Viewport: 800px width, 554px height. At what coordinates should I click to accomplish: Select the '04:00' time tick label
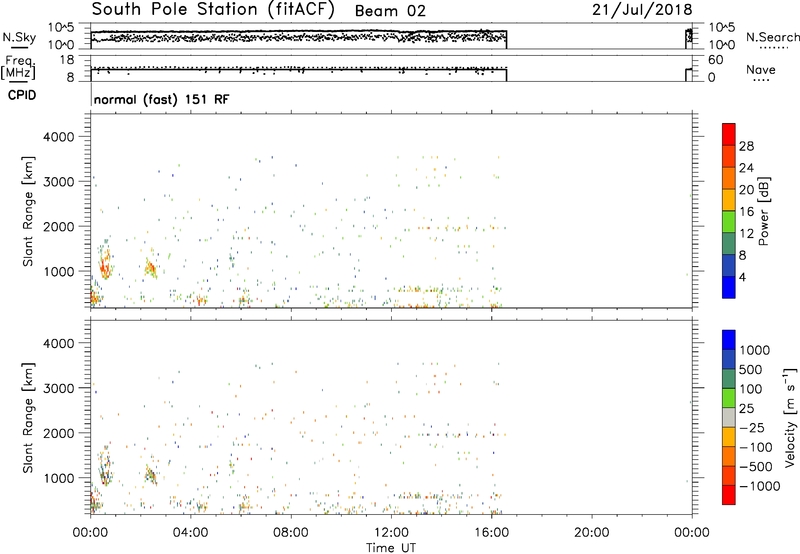(x=190, y=533)
